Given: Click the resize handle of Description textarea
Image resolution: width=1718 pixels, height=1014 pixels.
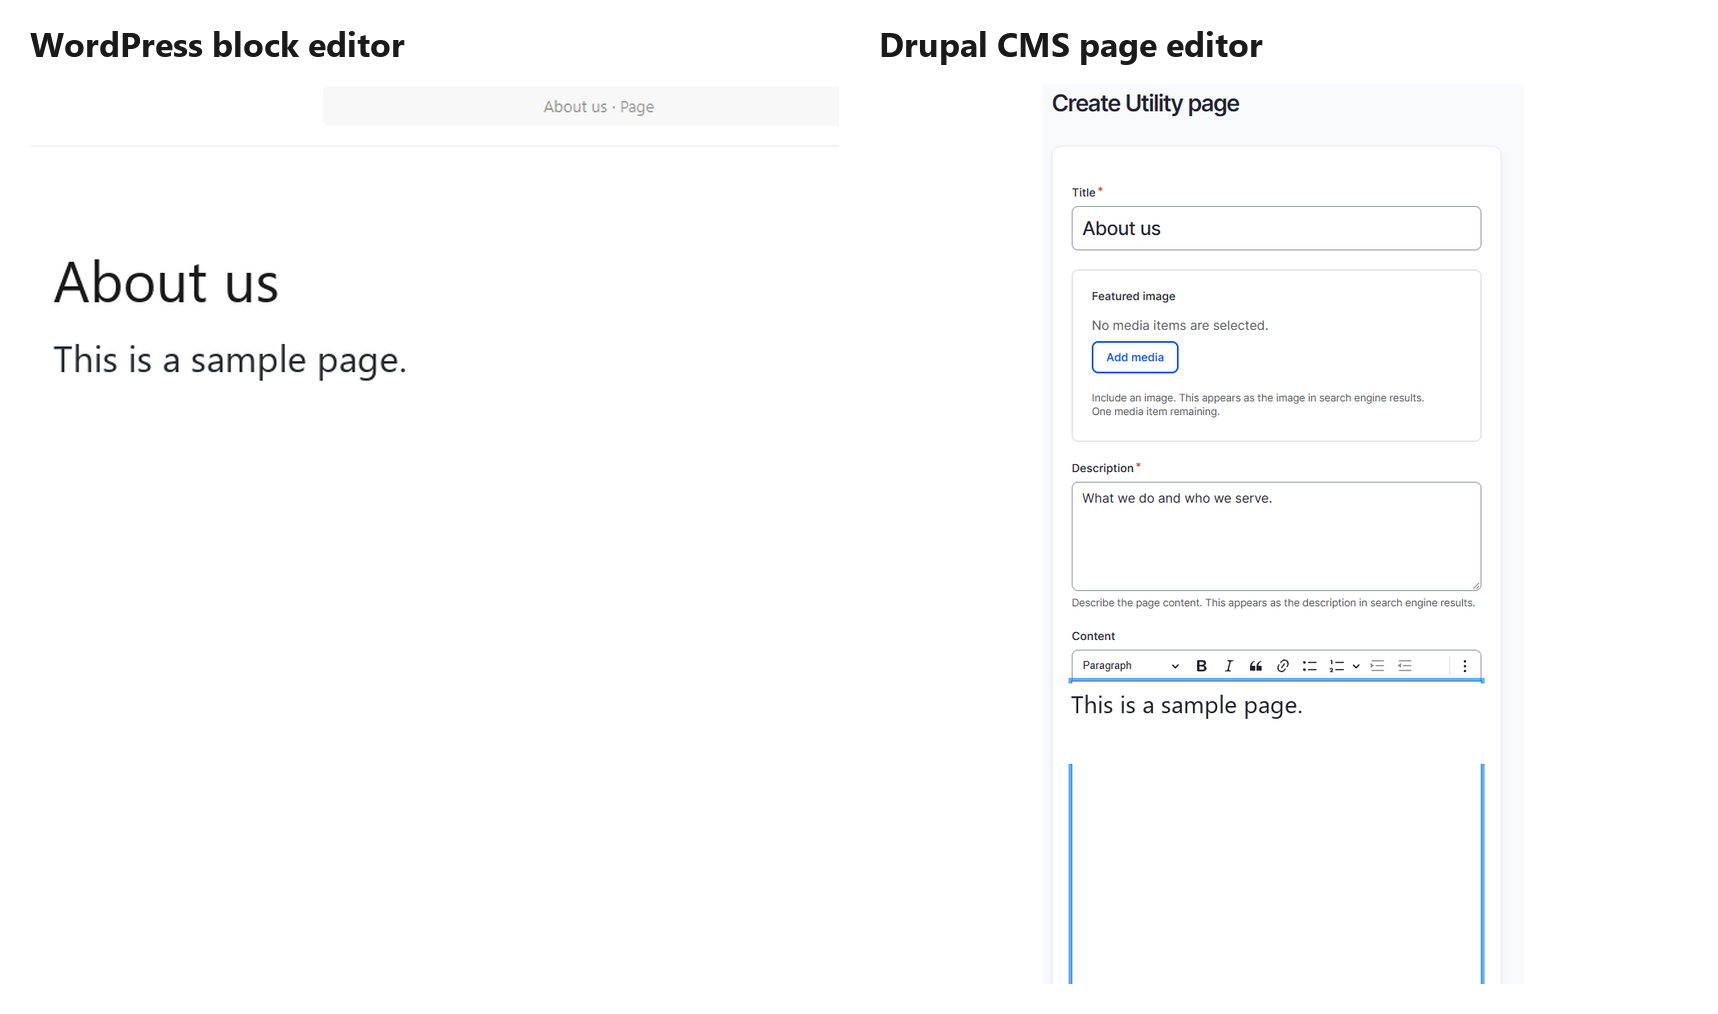Looking at the screenshot, I should pyautogui.click(x=1475, y=585).
